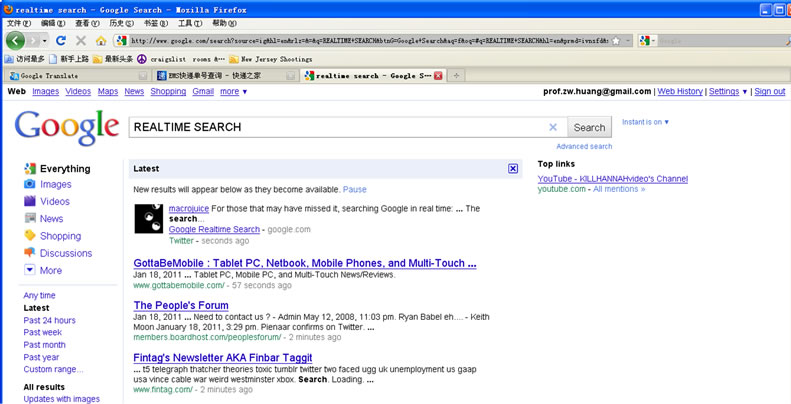
Task: Expand the More options in sidebar
Action: pyautogui.click(x=50, y=270)
